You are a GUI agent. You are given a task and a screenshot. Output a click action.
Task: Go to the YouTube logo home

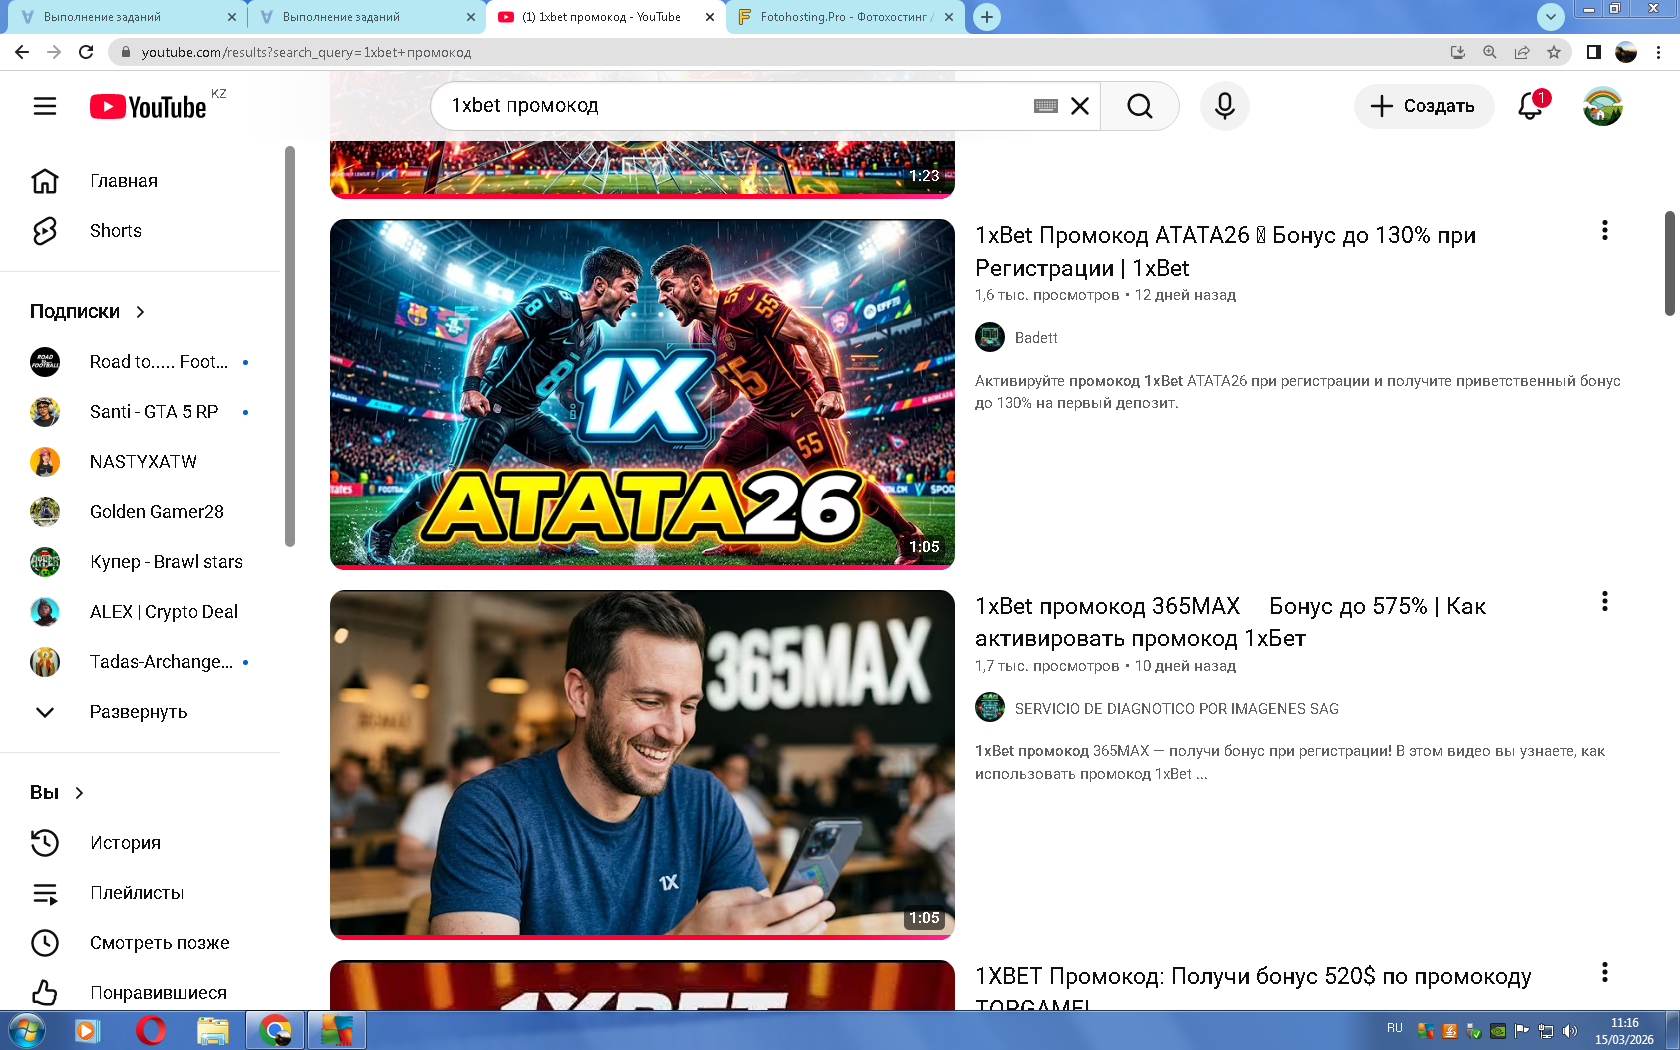[148, 106]
